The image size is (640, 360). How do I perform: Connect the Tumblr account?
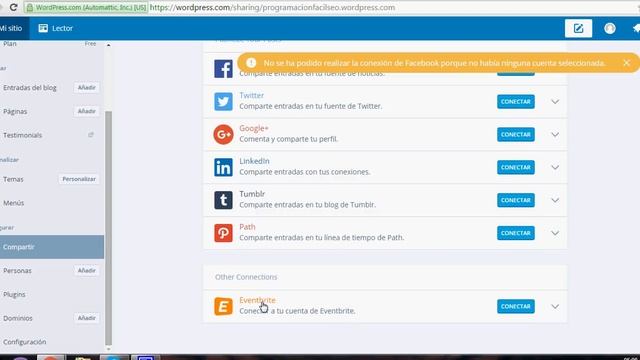click(x=516, y=200)
